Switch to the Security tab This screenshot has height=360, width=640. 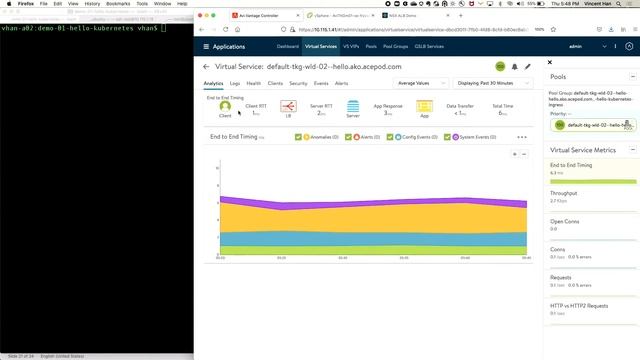(x=298, y=83)
